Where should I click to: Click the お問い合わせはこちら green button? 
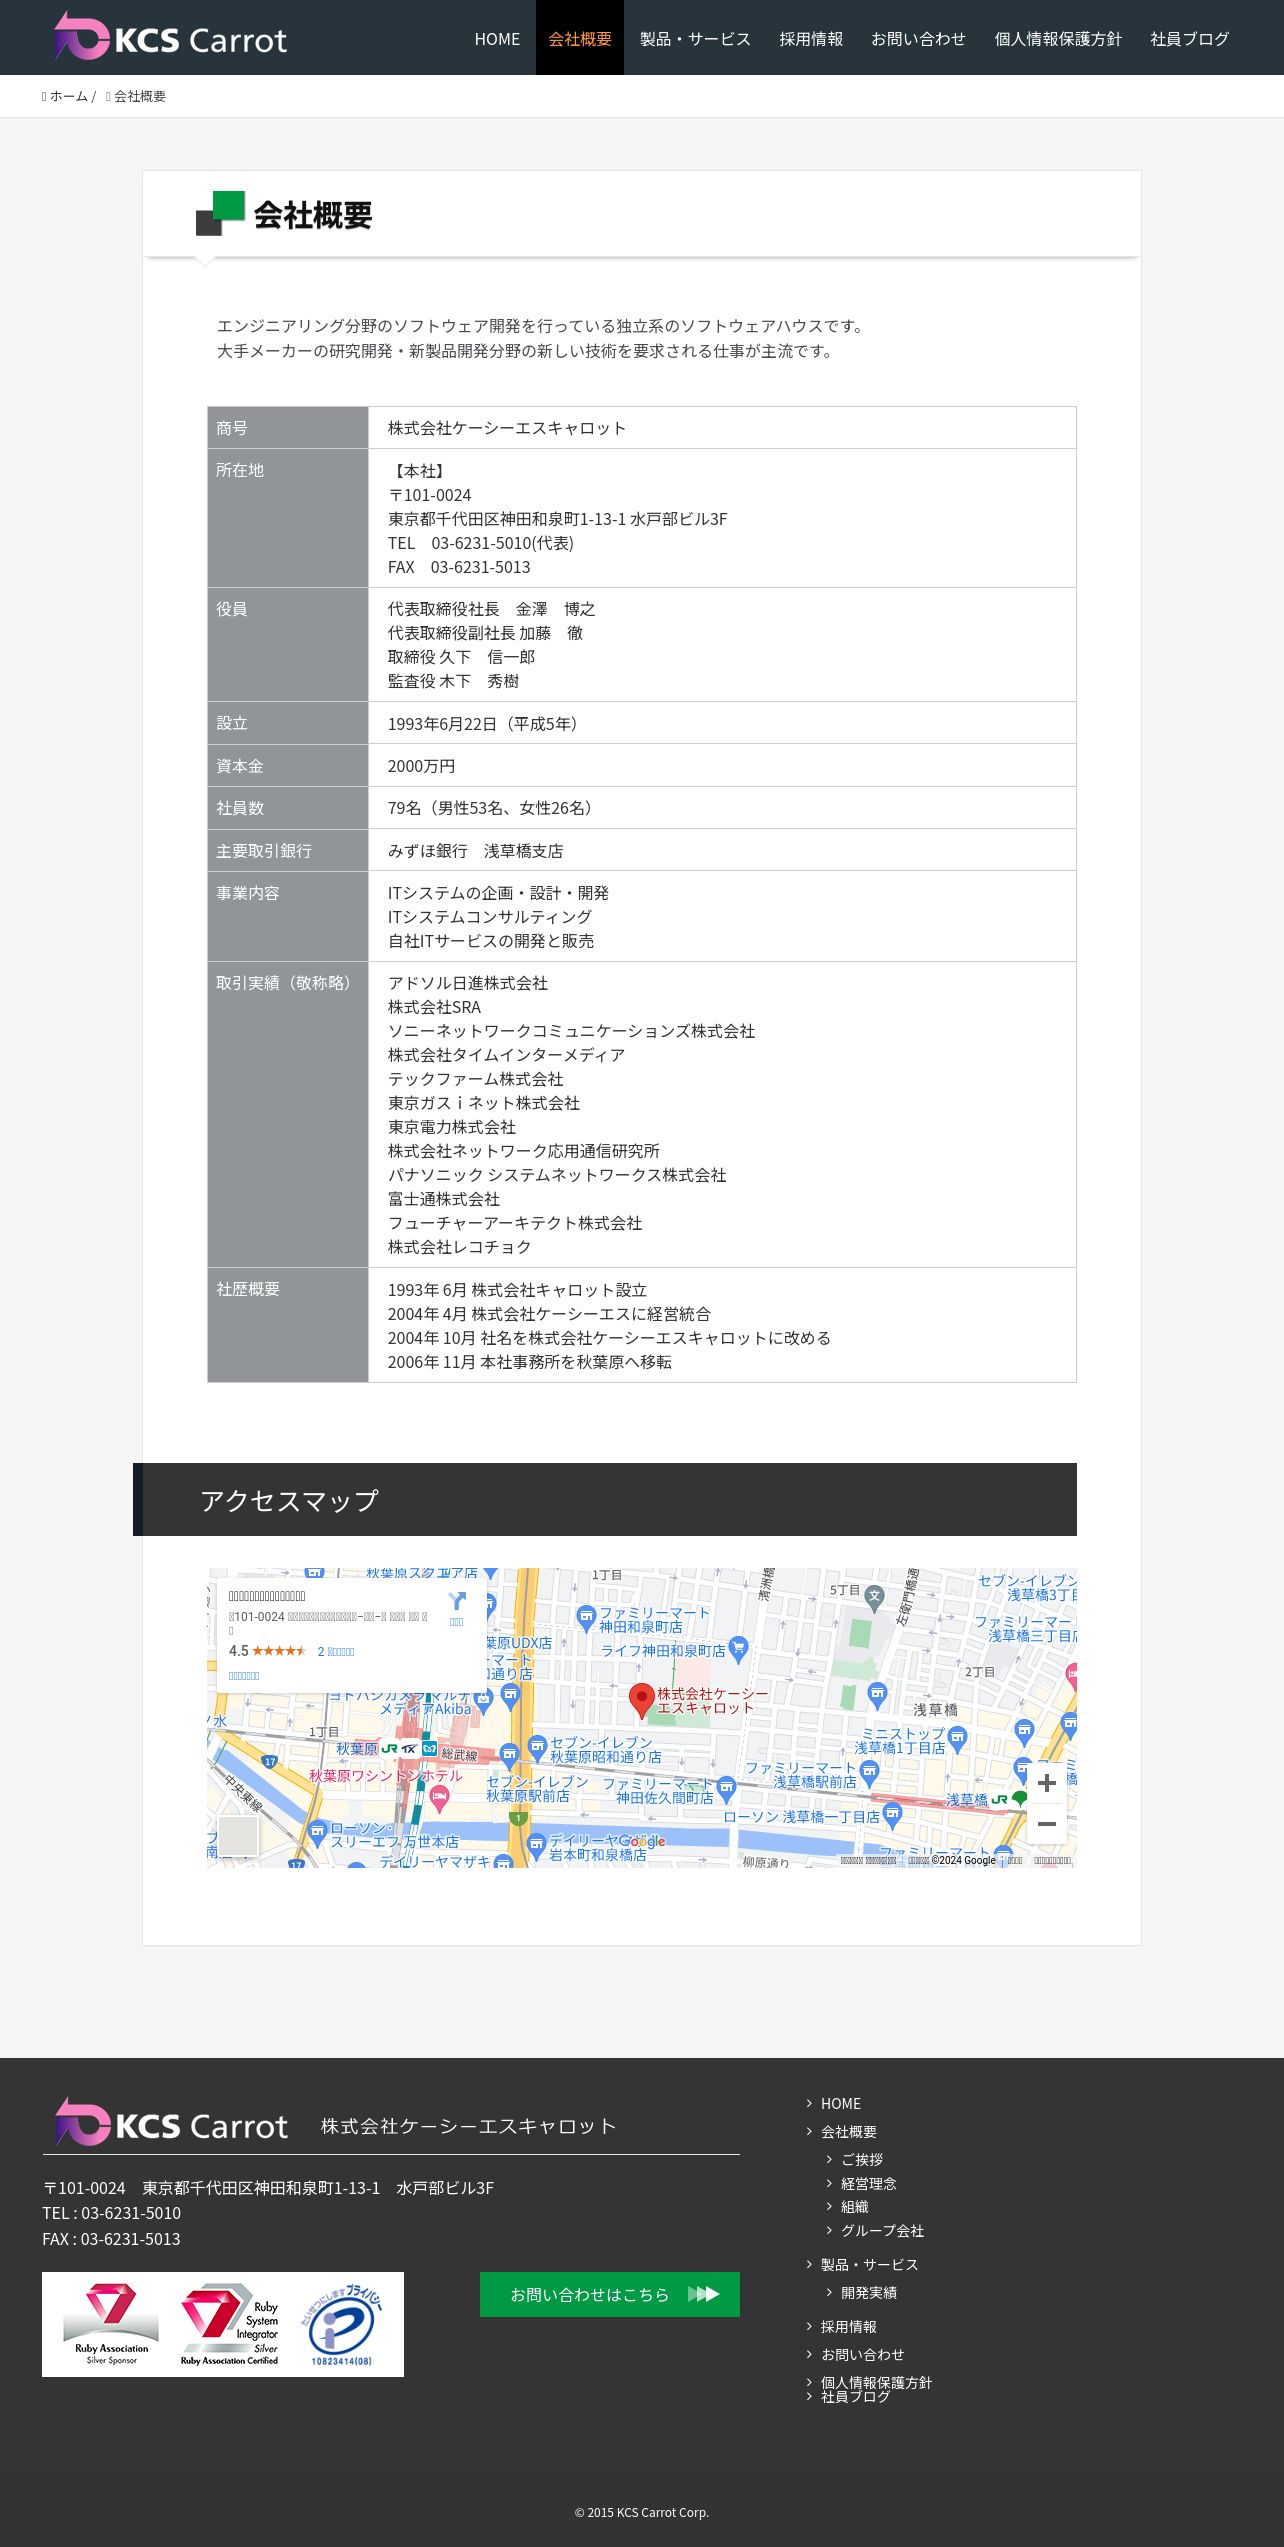click(610, 2294)
